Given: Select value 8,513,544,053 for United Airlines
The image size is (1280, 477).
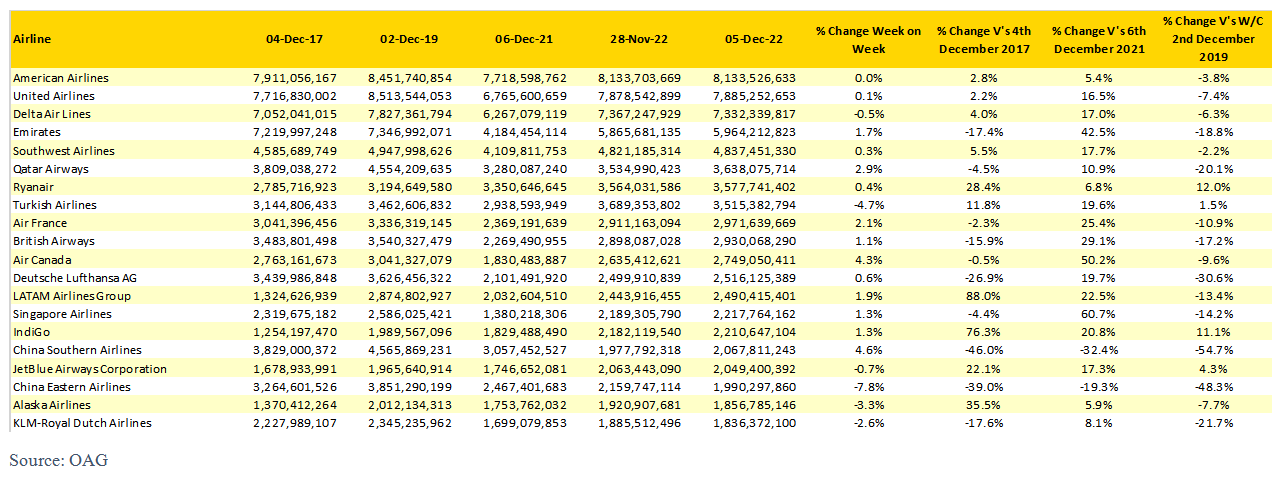Looking at the screenshot, I should (x=410, y=96).
